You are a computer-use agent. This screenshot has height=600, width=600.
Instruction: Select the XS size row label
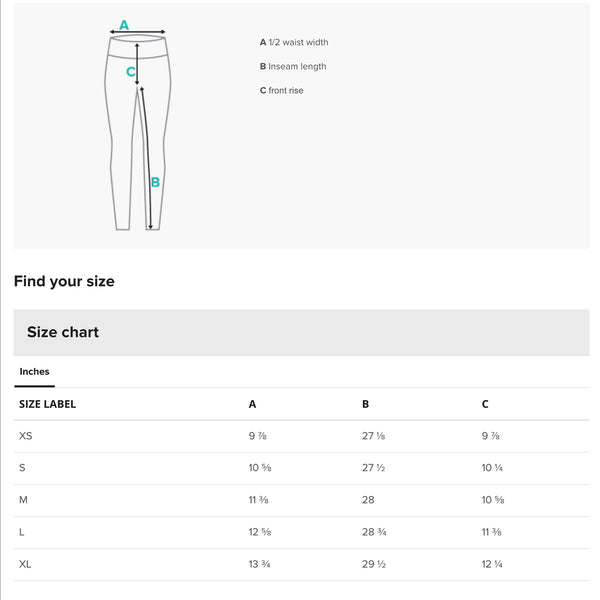pos(26,436)
